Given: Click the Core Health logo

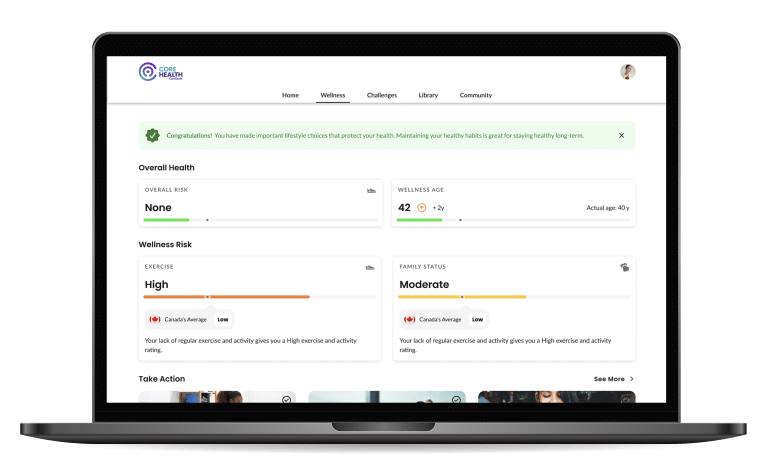Looking at the screenshot, I should (x=160, y=72).
